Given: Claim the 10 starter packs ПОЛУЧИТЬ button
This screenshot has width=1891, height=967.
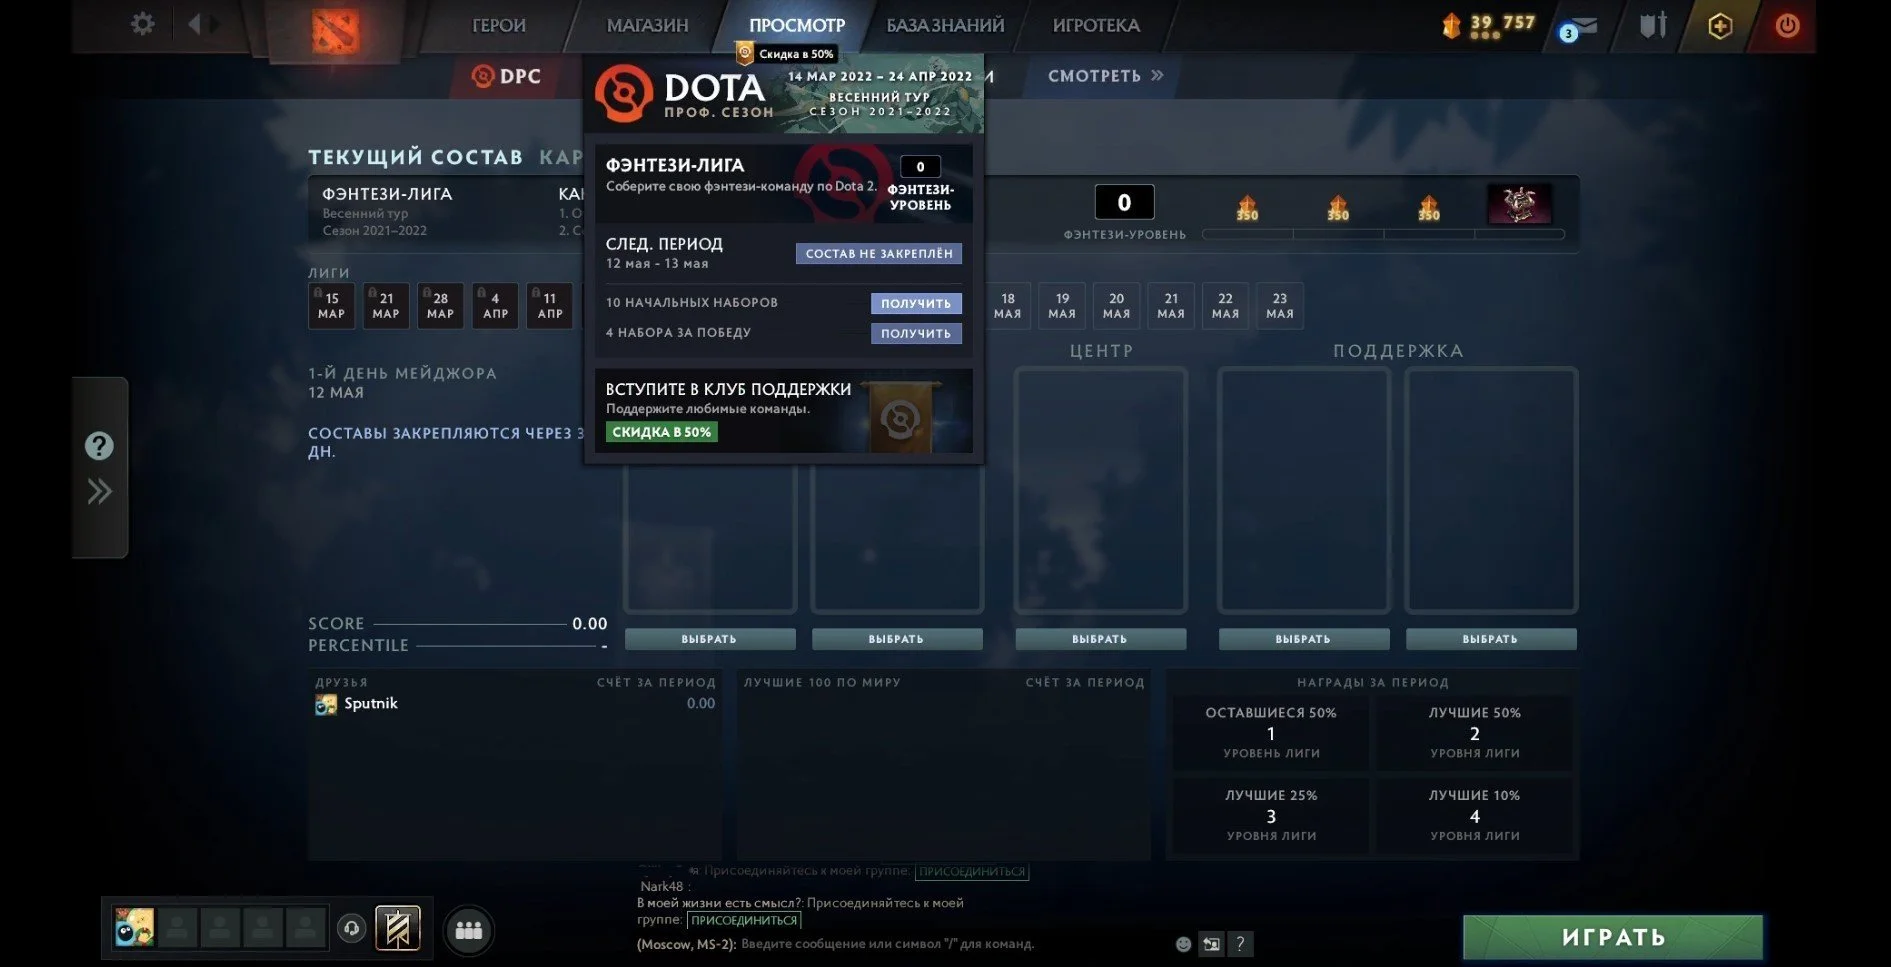Looking at the screenshot, I should coord(916,303).
